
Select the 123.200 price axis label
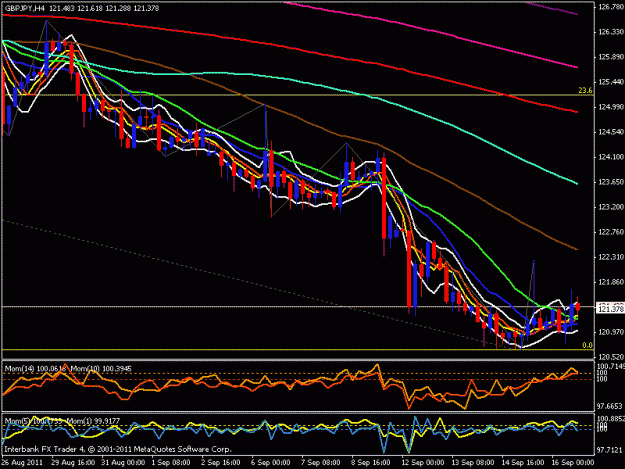(x=610, y=207)
